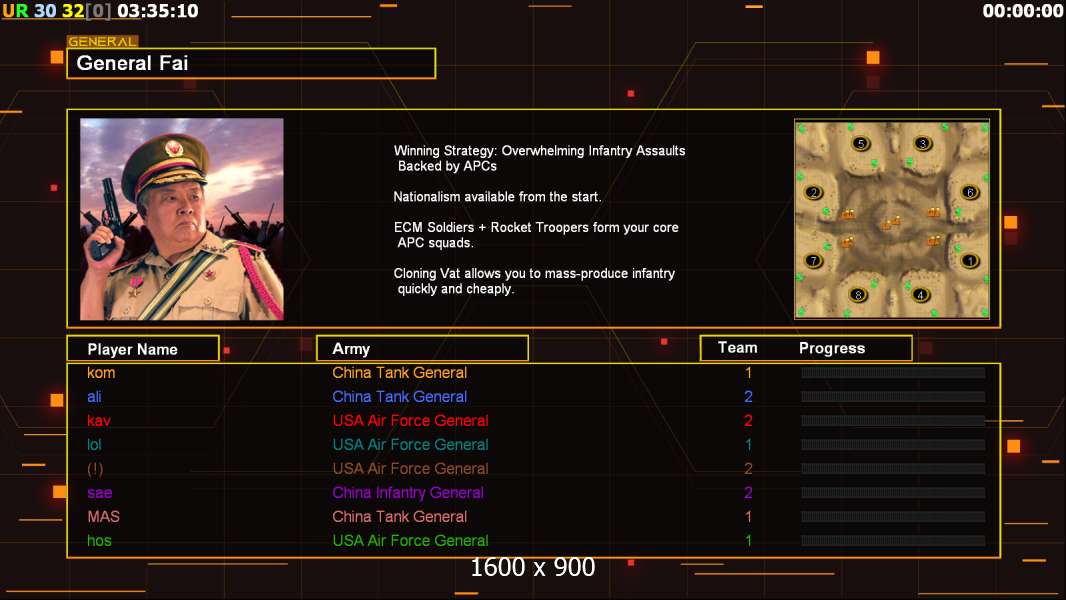Image resolution: width=1066 pixels, height=600 pixels.
Task: Click the Nationalism available text line
Action: pos(497,197)
